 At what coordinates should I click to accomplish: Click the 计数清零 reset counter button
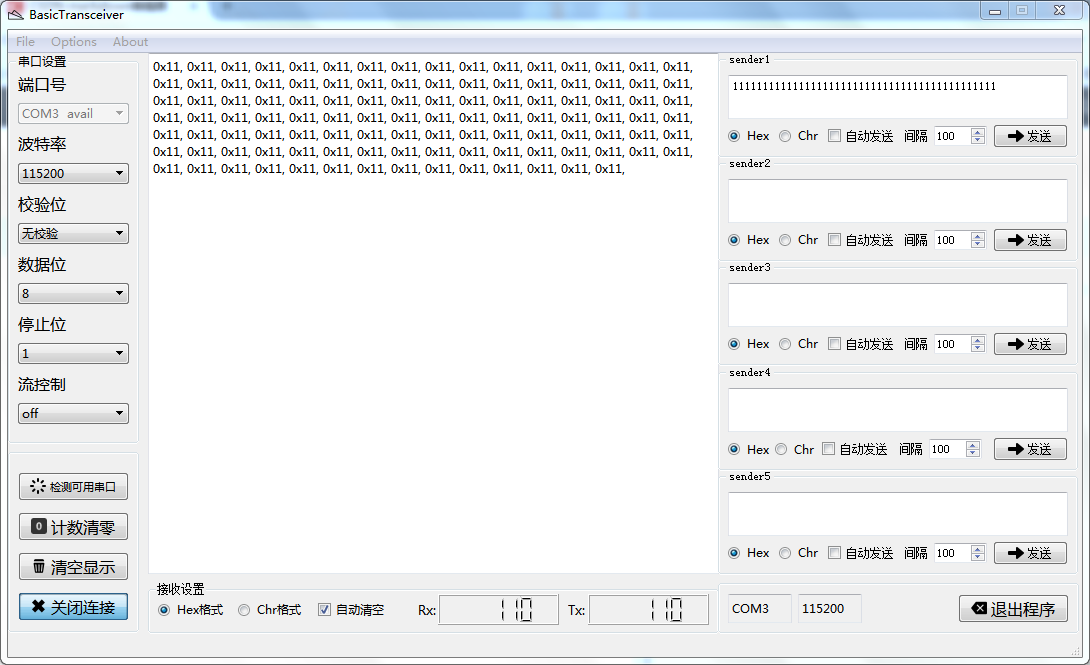tap(73, 527)
